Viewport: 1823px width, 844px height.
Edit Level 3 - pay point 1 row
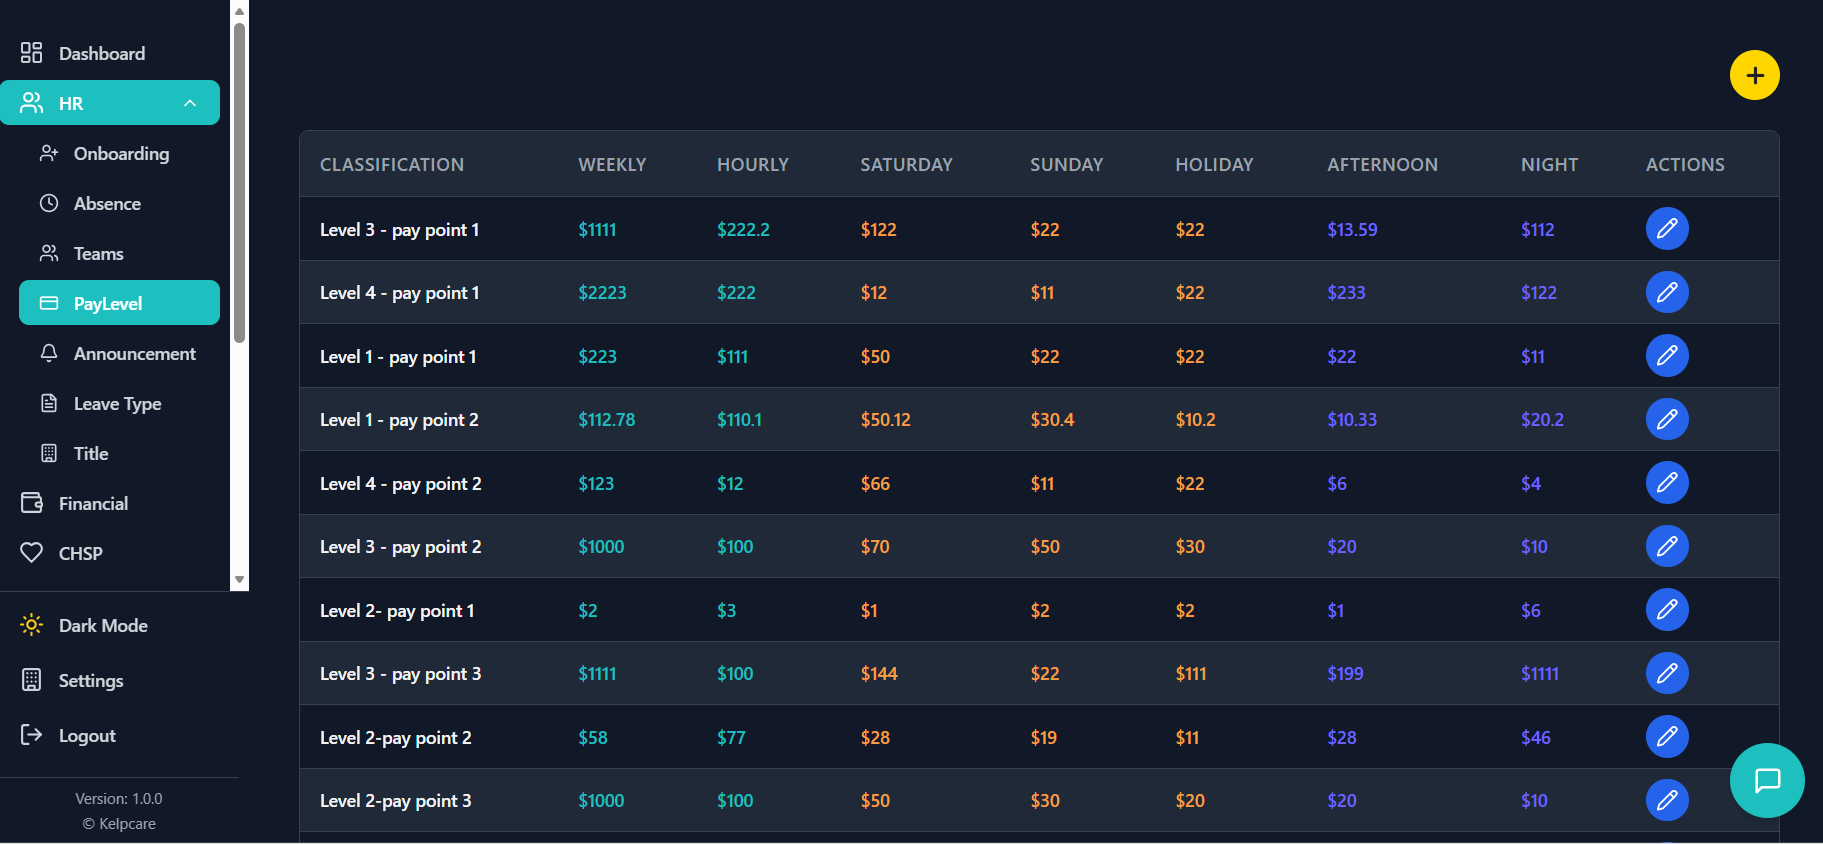pos(1667,229)
